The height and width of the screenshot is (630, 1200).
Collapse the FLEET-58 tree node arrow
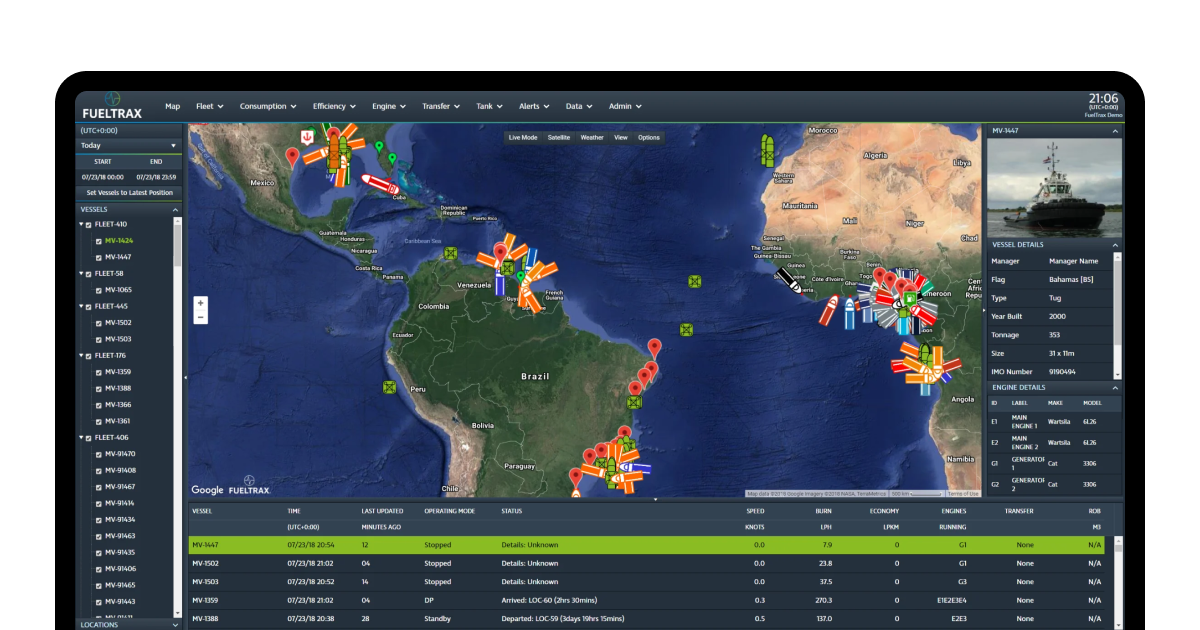click(x=81, y=273)
